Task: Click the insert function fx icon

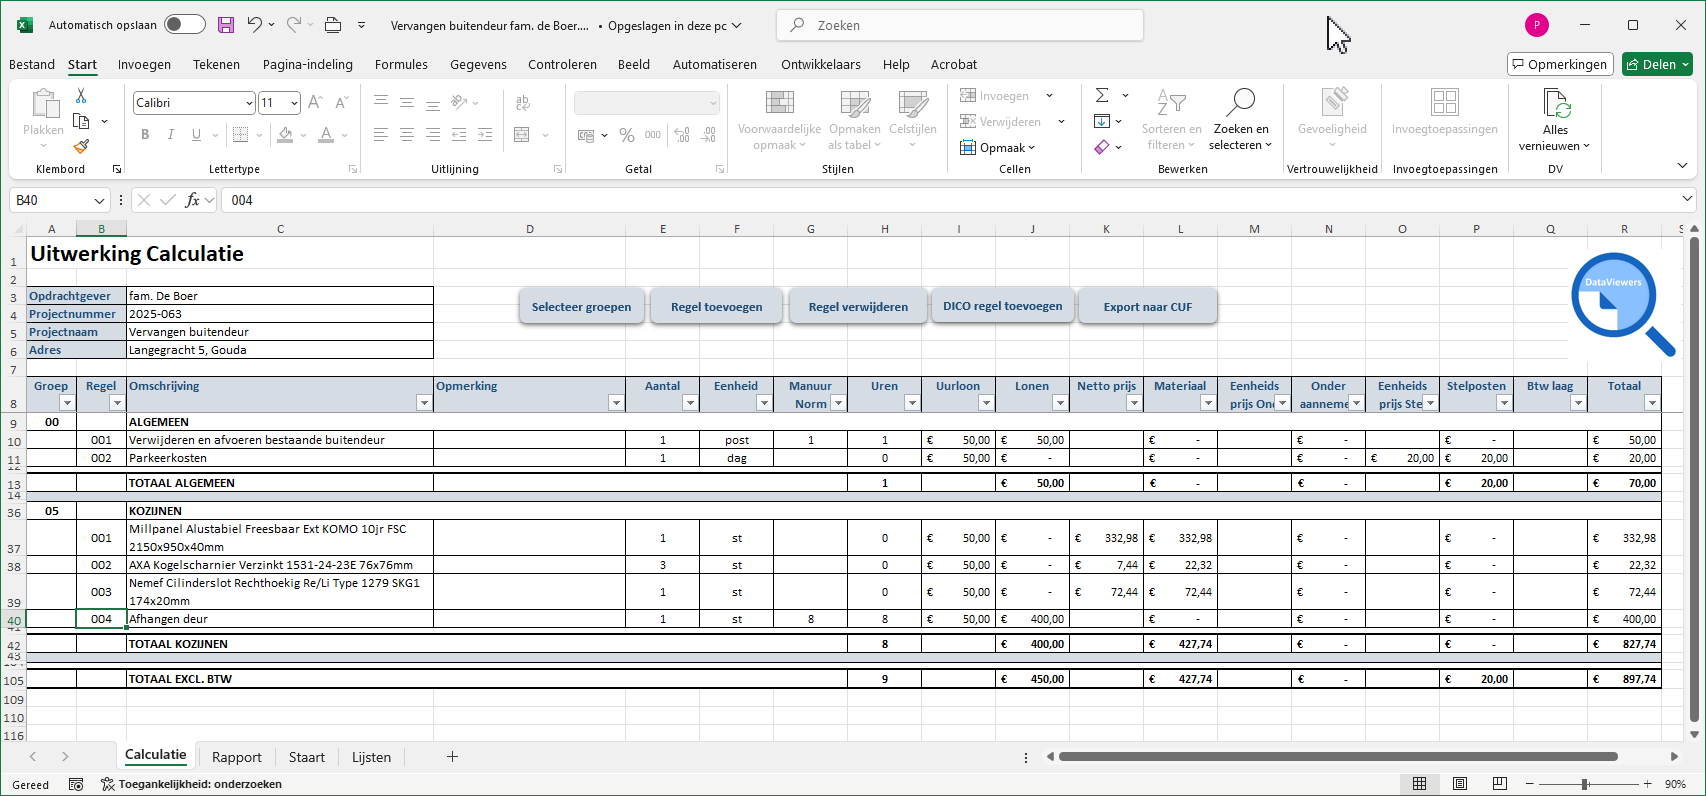Action: (192, 200)
